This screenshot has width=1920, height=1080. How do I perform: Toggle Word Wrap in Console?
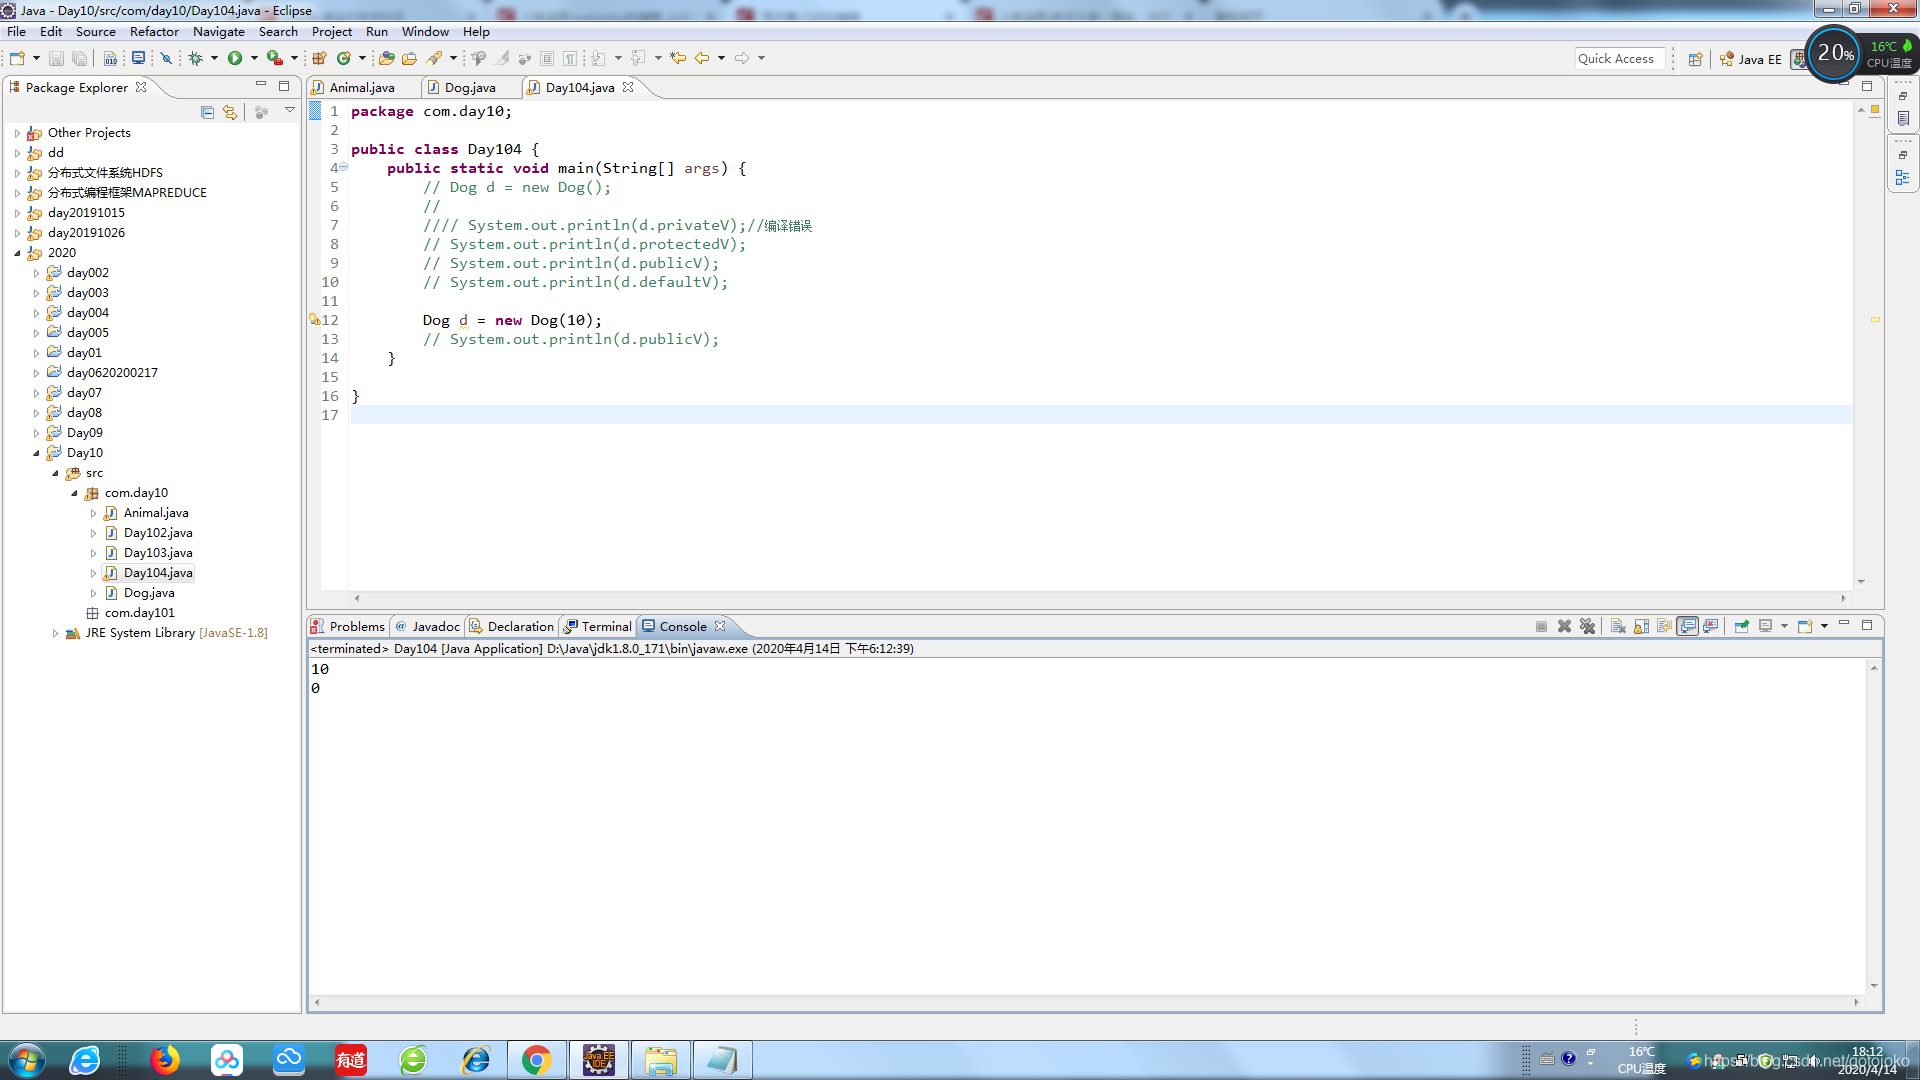[1664, 626]
